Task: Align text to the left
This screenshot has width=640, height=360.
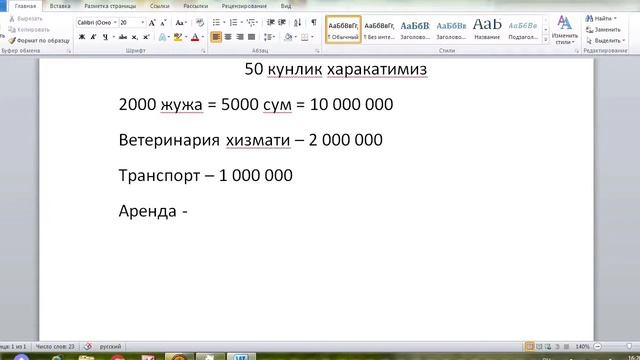Action: click(216, 37)
